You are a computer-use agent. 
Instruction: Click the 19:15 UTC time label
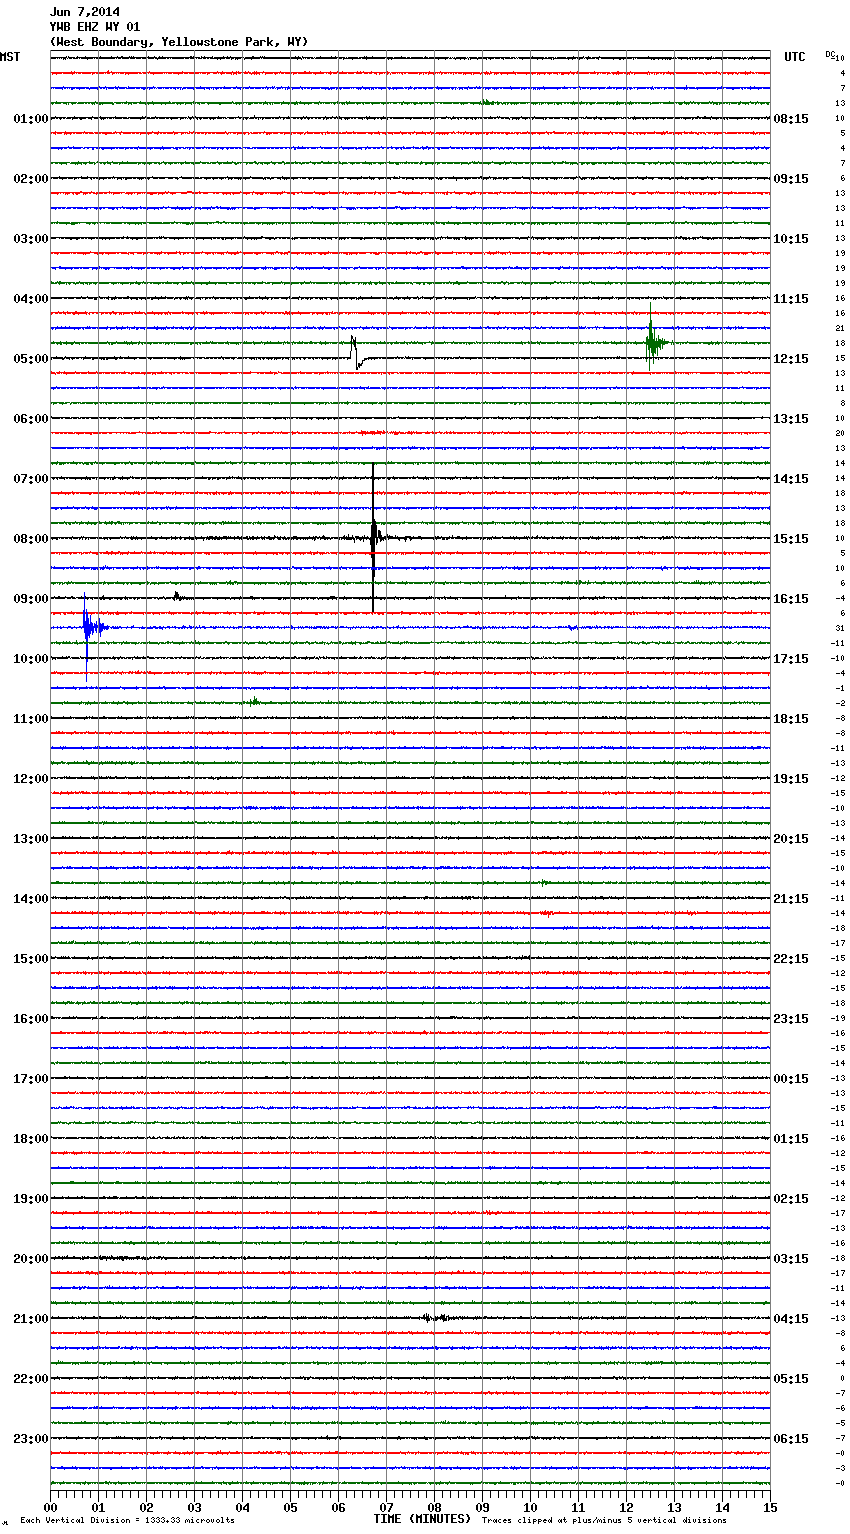(791, 779)
